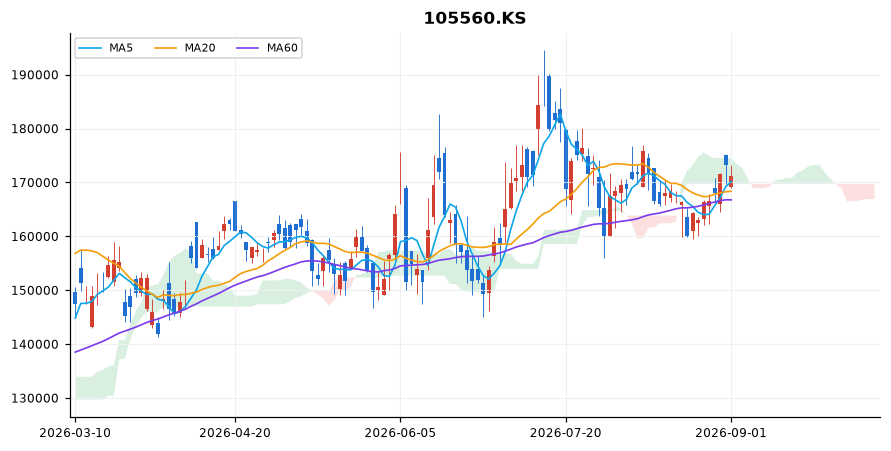The width and height of the screenshot is (891, 451).
Task: Click the orange MA20 legend line sample
Action: 166,48
